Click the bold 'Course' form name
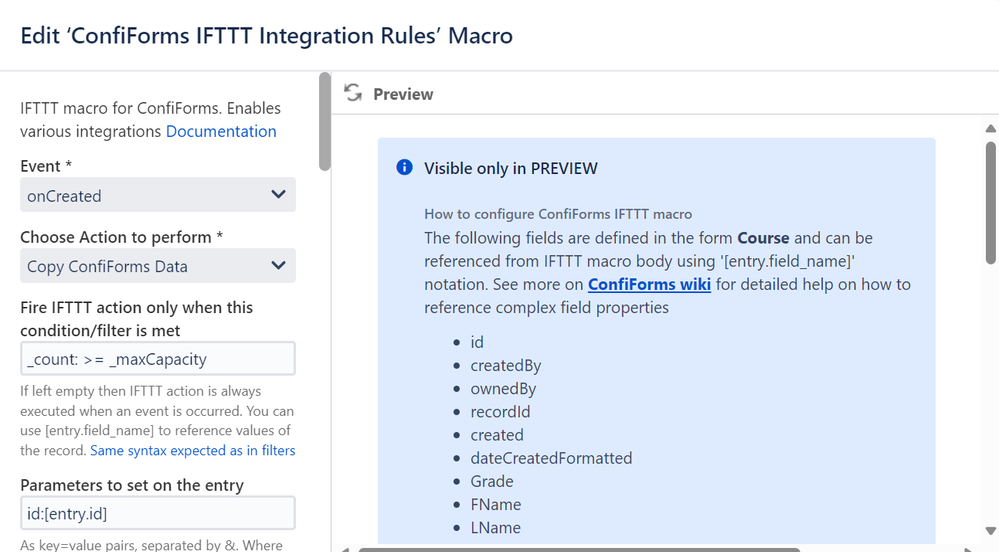Image resolution: width=999 pixels, height=552 pixels. pyautogui.click(x=763, y=238)
